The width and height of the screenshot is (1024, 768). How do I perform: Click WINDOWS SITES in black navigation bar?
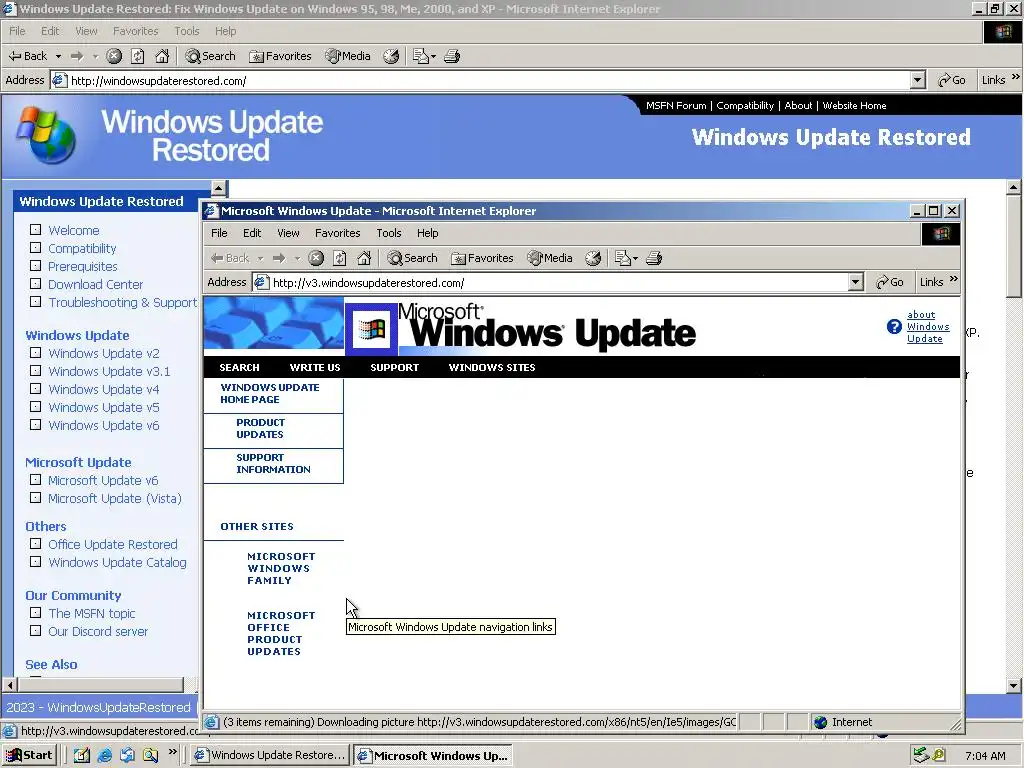492,368
